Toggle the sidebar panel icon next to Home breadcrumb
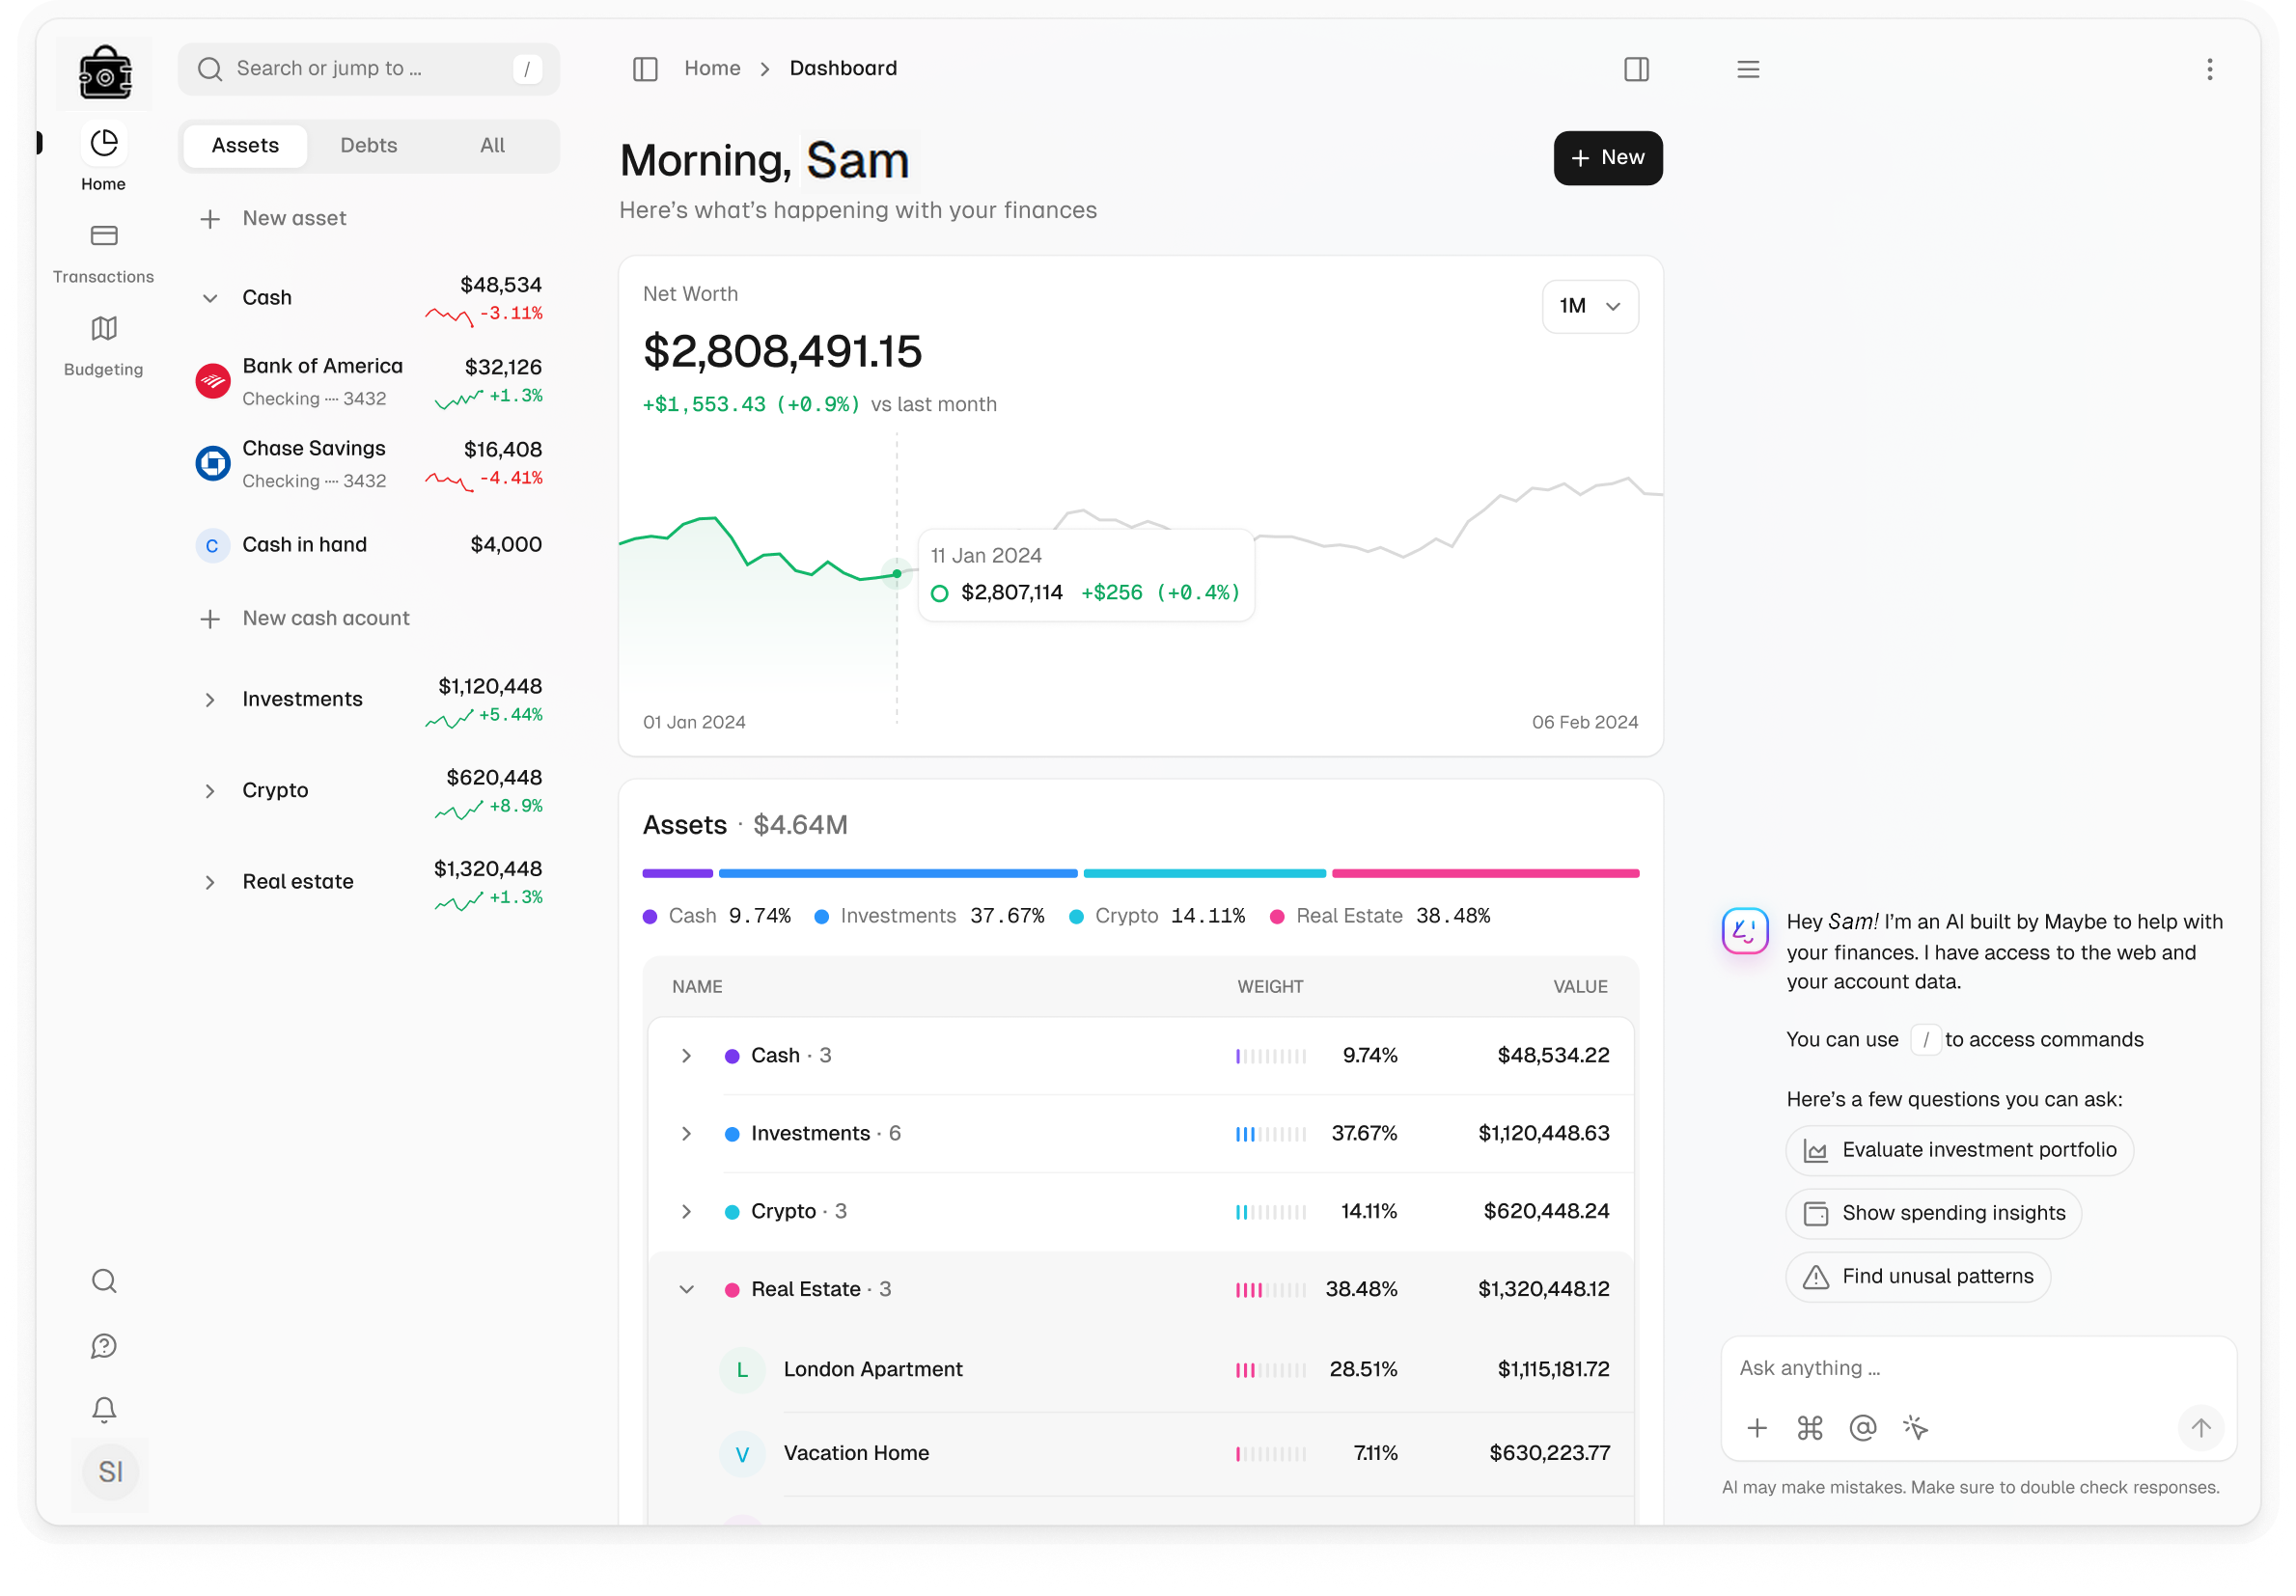This screenshot has width=2296, height=1596. (x=645, y=68)
